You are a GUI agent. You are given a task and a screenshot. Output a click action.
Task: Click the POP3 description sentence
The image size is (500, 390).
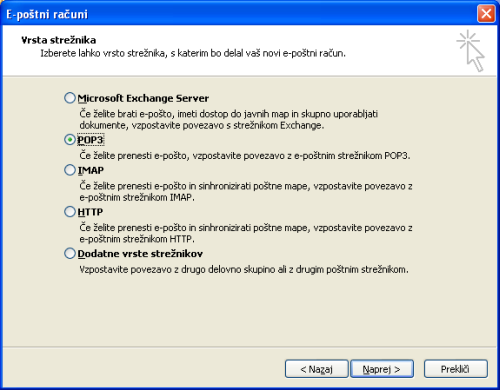click(x=245, y=156)
